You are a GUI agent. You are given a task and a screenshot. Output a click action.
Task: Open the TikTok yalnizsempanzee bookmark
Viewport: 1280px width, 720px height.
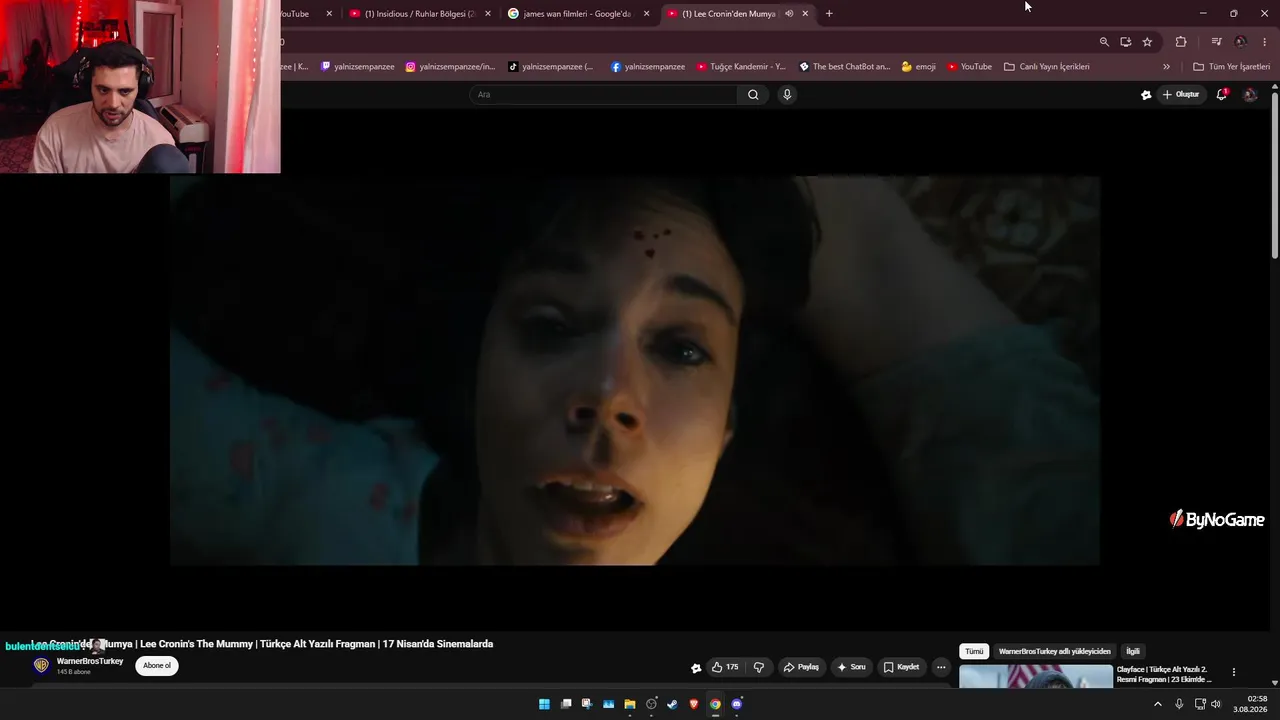click(x=551, y=67)
